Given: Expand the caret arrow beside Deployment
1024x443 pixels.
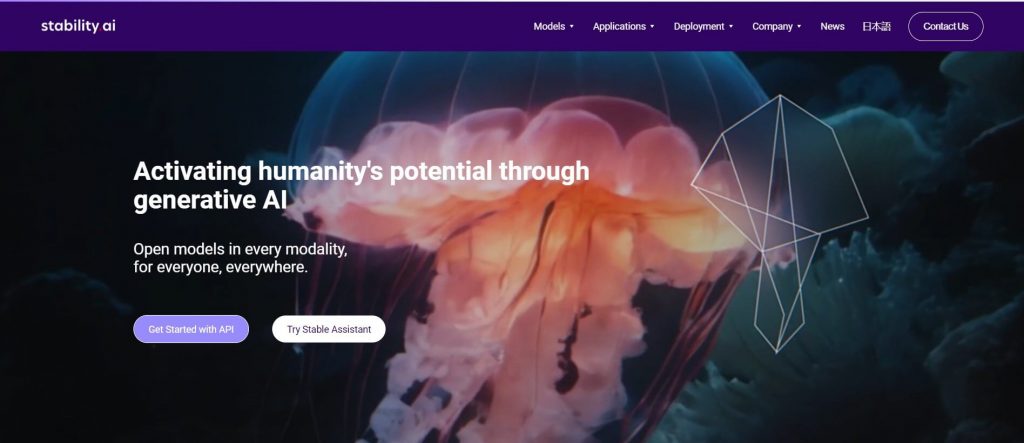Looking at the screenshot, I should (x=731, y=27).
